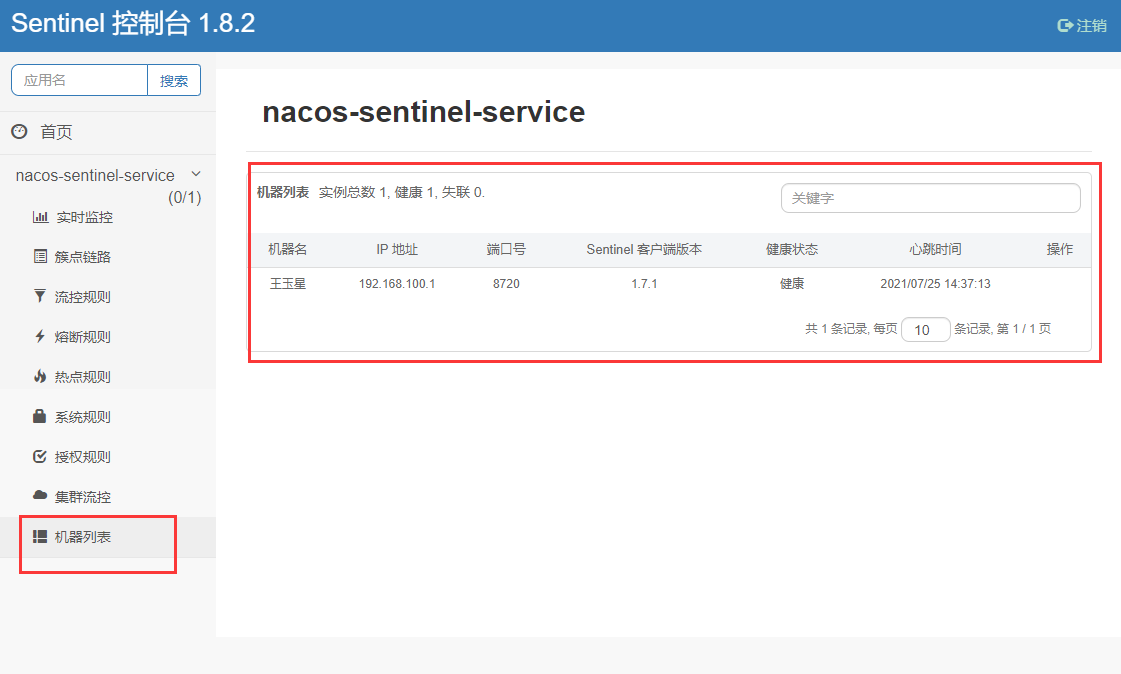Click the IP 地址 column header
Viewport: 1121px width, 674px height.
pos(397,249)
